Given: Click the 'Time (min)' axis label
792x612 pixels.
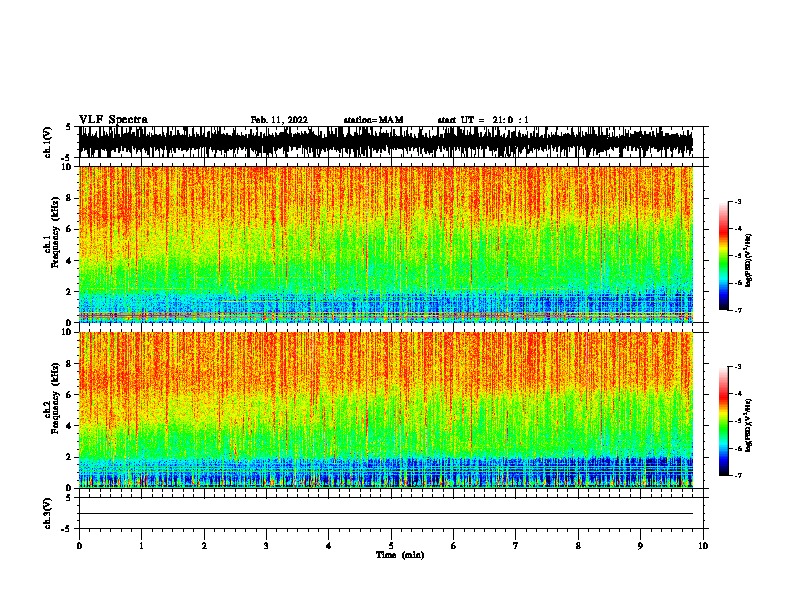Looking at the screenshot, I should (x=400, y=555).
